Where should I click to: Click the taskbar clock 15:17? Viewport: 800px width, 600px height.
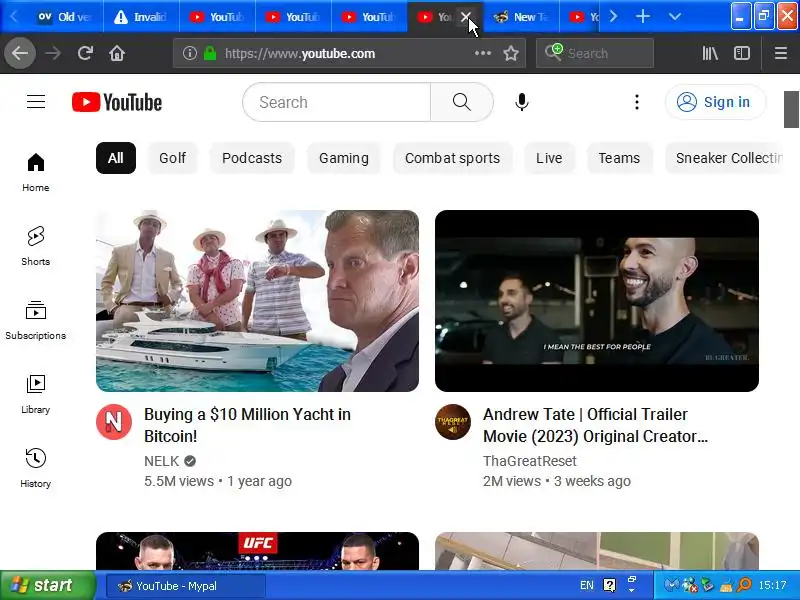pos(772,585)
